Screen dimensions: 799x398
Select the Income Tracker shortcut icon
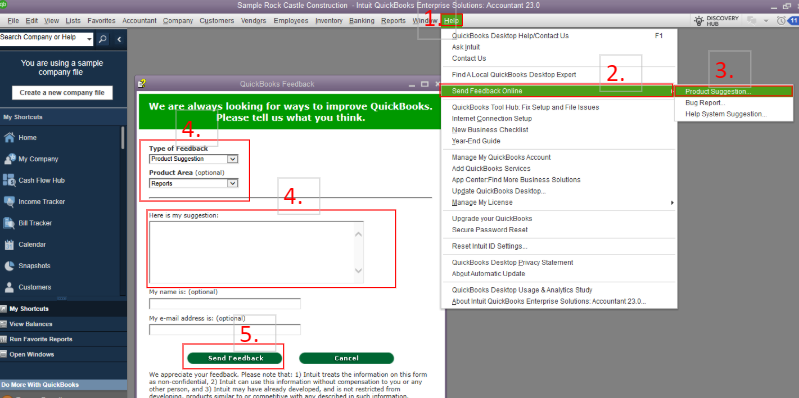(9, 202)
